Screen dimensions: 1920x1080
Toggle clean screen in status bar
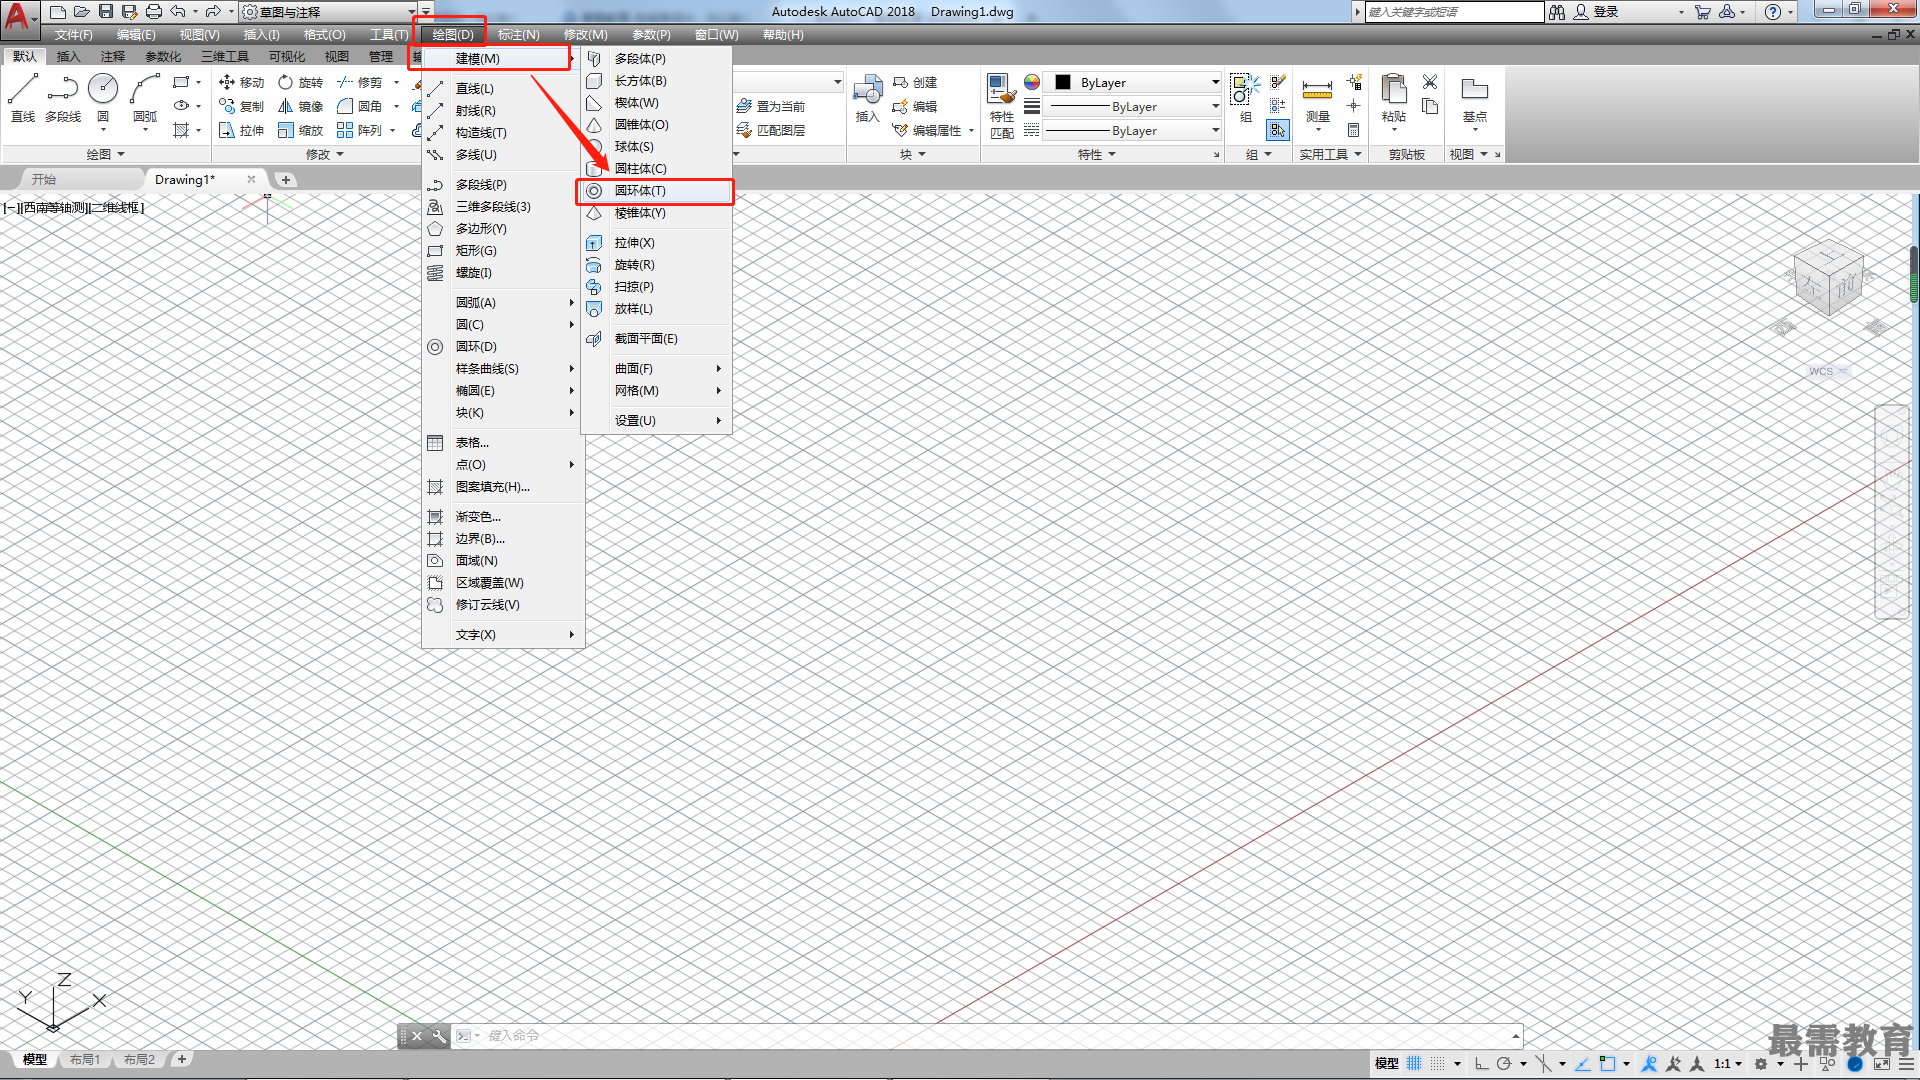(1881, 1063)
